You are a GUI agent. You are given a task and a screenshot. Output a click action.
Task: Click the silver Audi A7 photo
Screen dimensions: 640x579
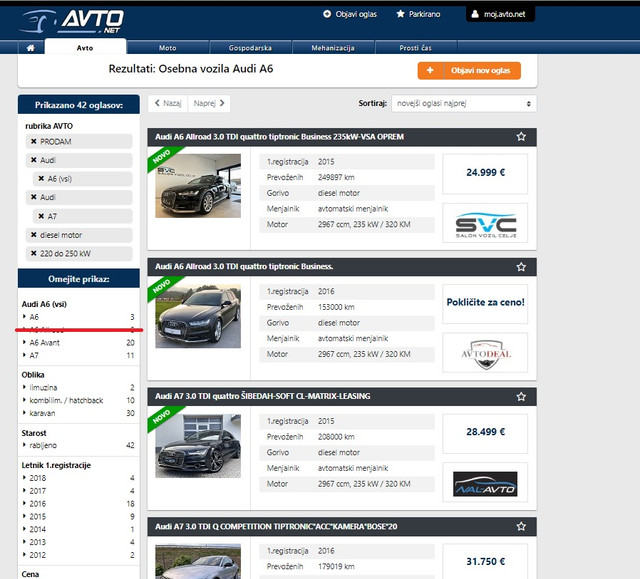pos(198,561)
